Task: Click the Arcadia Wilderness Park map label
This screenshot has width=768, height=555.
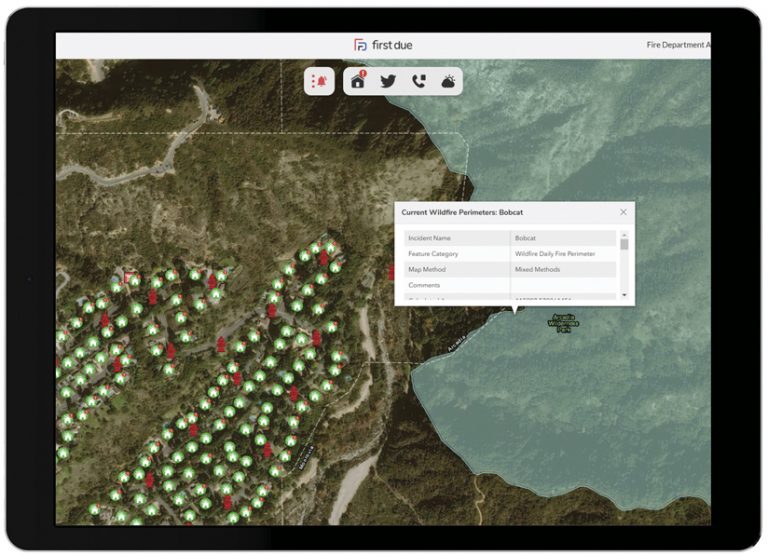Action: pyautogui.click(x=563, y=323)
